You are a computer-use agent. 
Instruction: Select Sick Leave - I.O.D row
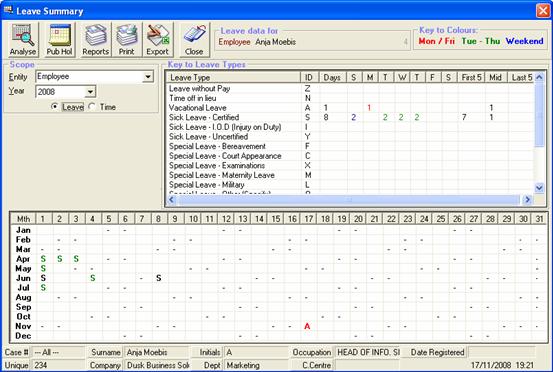point(350,127)
